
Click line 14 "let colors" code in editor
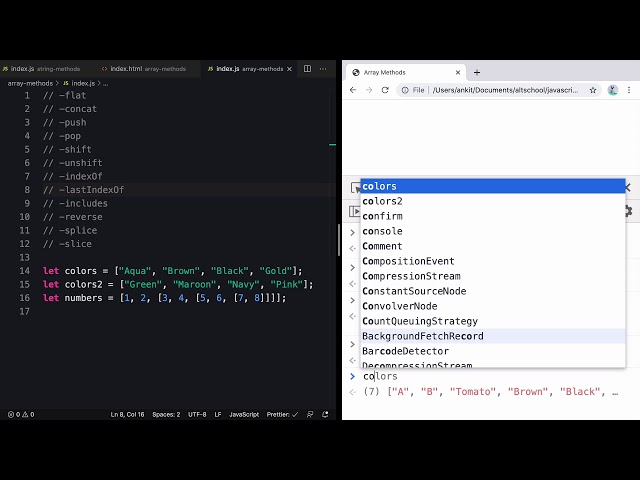click(173, 271)
